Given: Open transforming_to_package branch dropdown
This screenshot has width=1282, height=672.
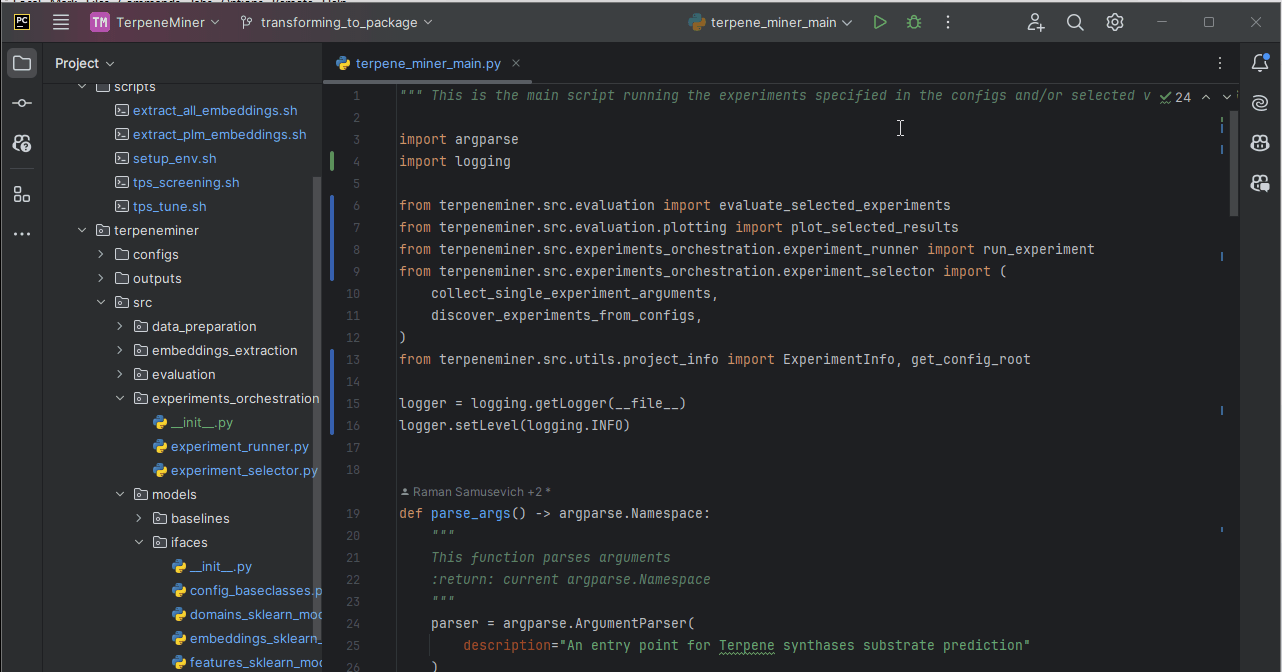Looking at the screenshot, I should [337, 22].
